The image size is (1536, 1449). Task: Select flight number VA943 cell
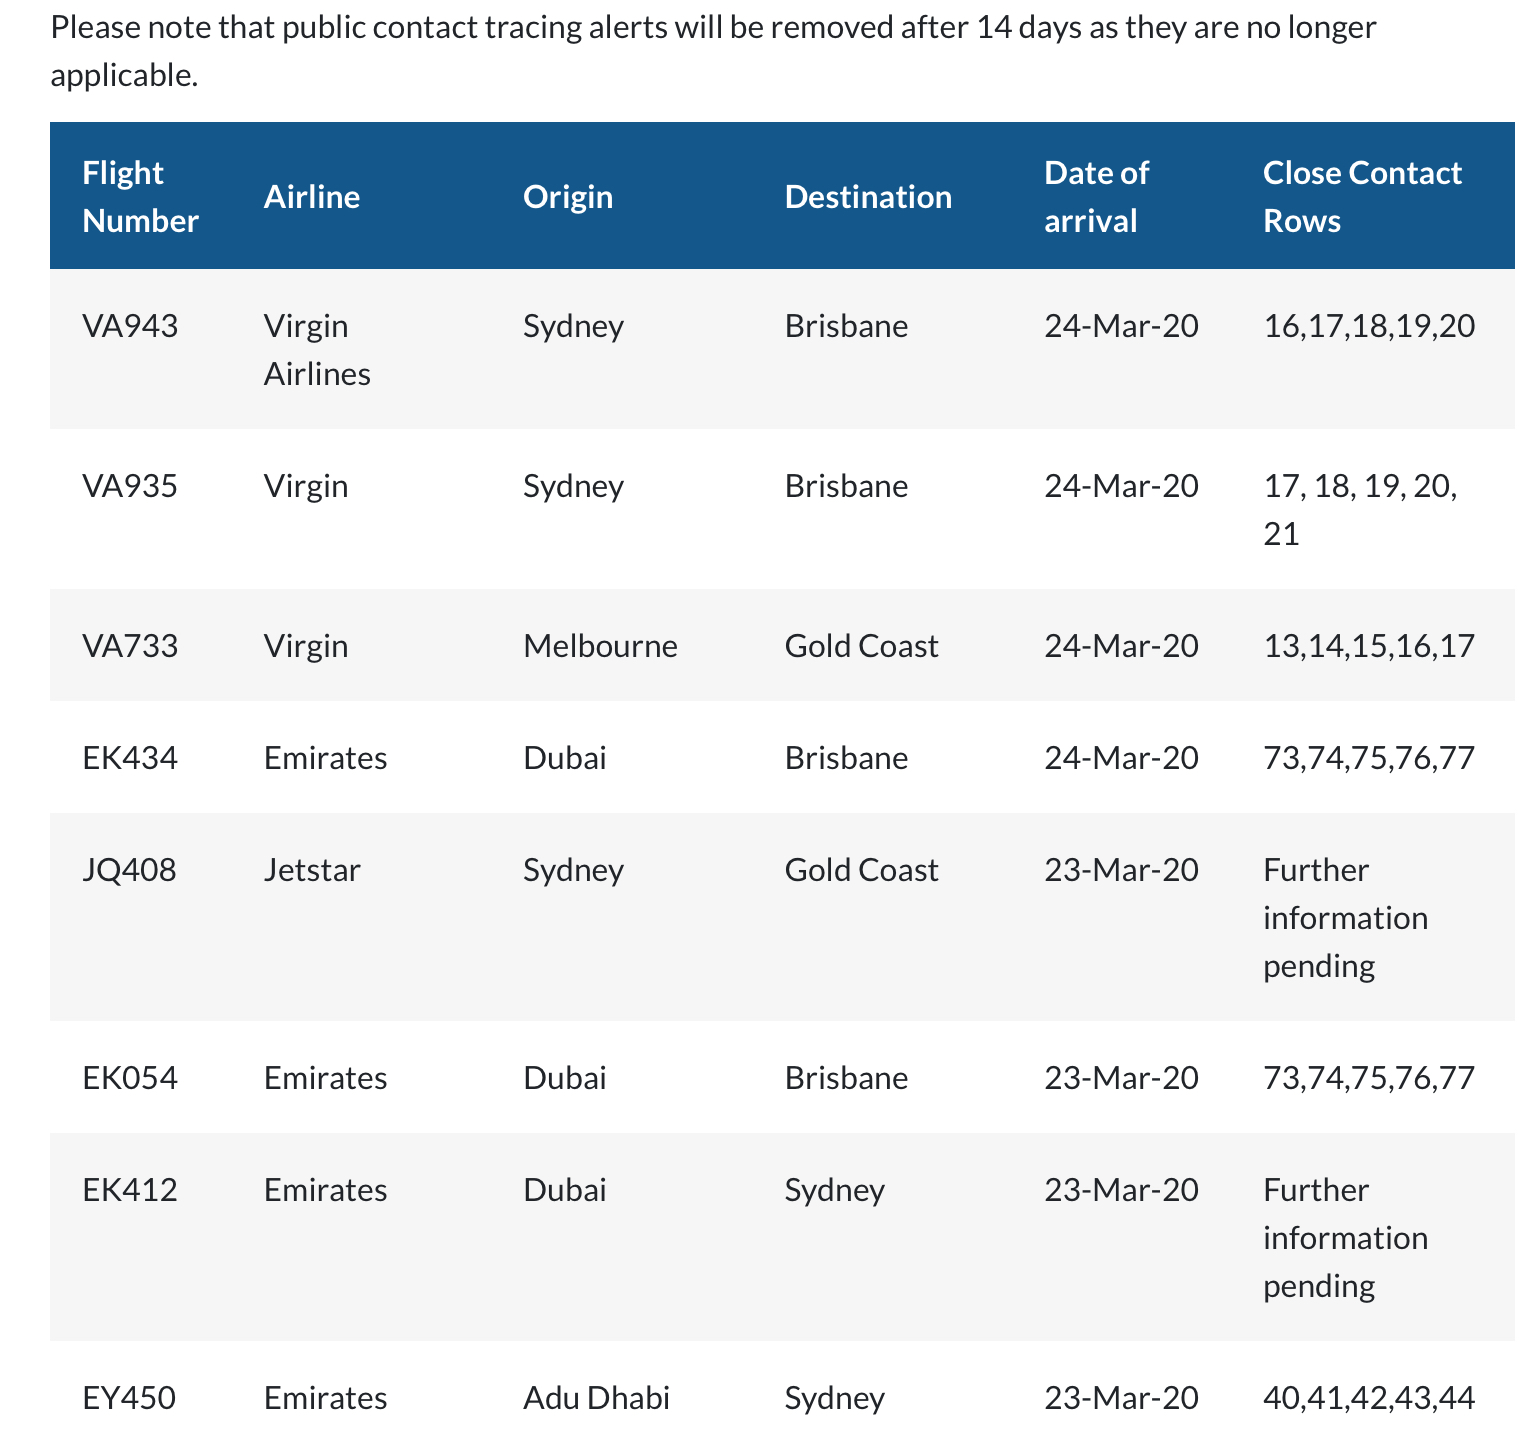[130, 326]
